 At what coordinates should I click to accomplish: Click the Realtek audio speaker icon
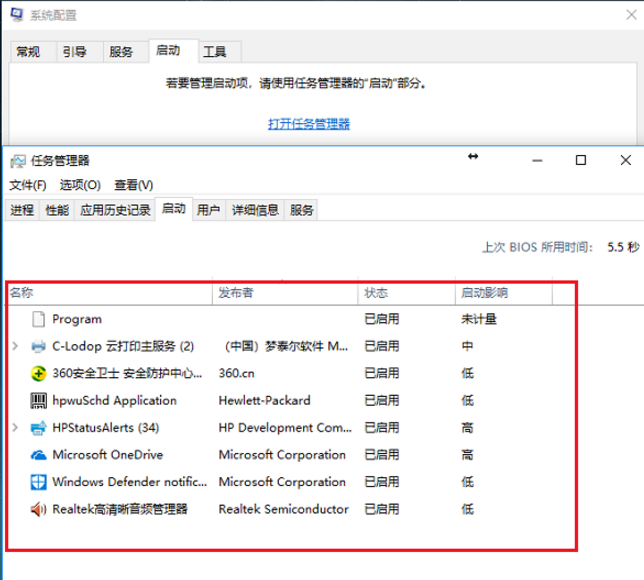(x=38, y=509)
